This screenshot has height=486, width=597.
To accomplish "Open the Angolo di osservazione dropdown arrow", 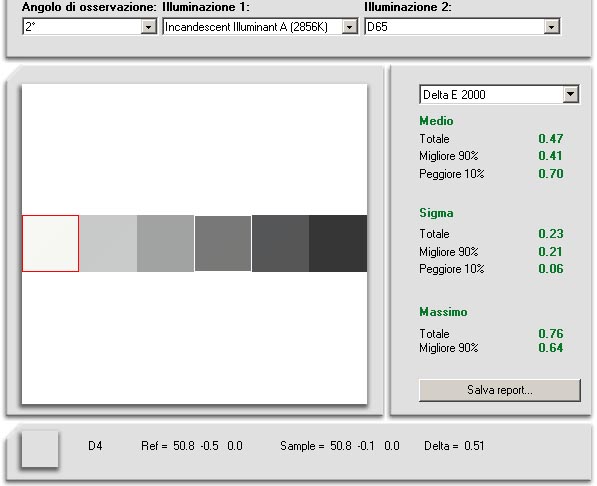I will pos(148,27).
